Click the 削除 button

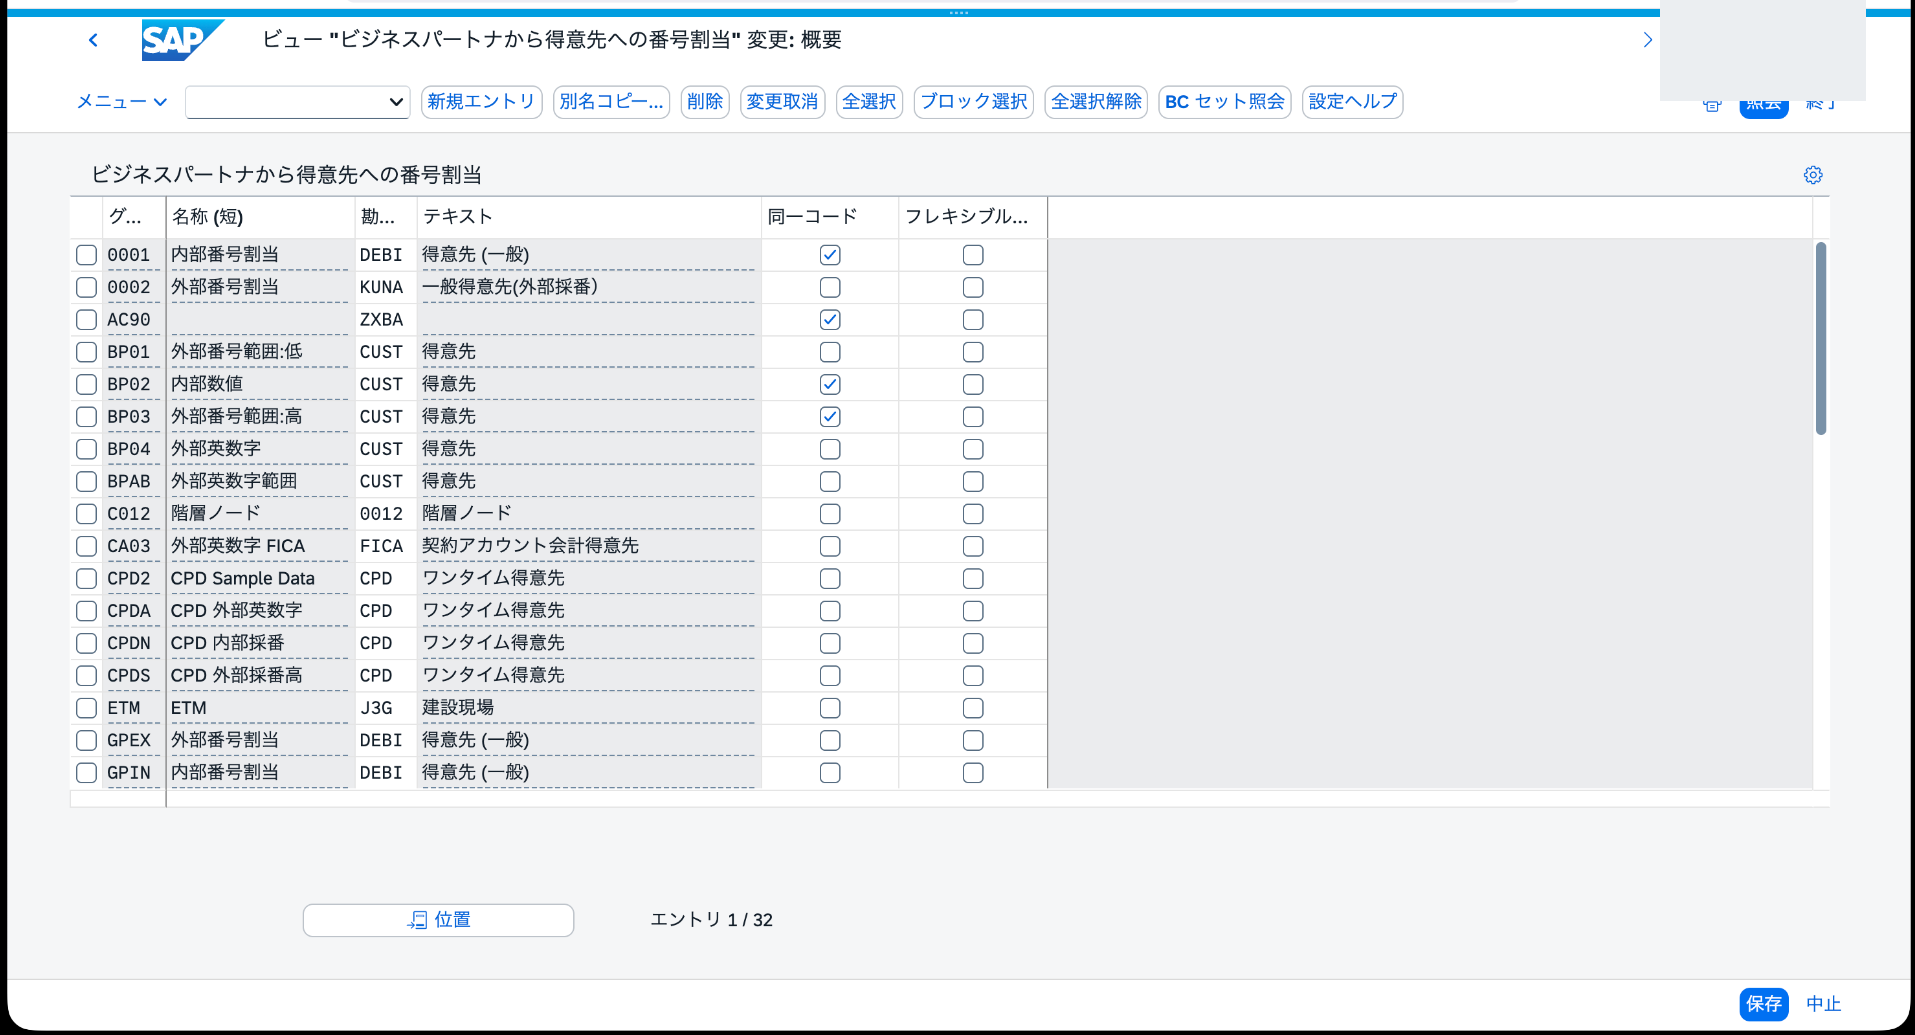(x=705, y=101)
